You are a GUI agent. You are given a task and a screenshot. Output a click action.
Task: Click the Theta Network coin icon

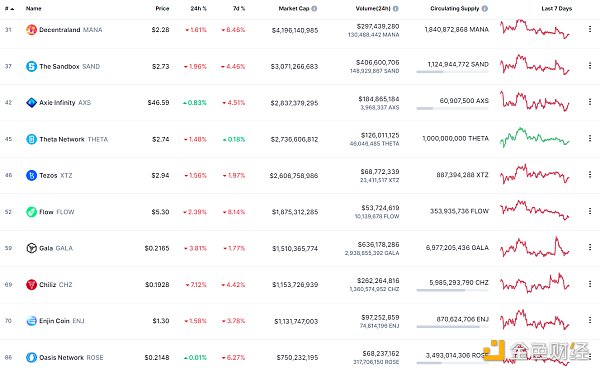(x=31, y=139)
